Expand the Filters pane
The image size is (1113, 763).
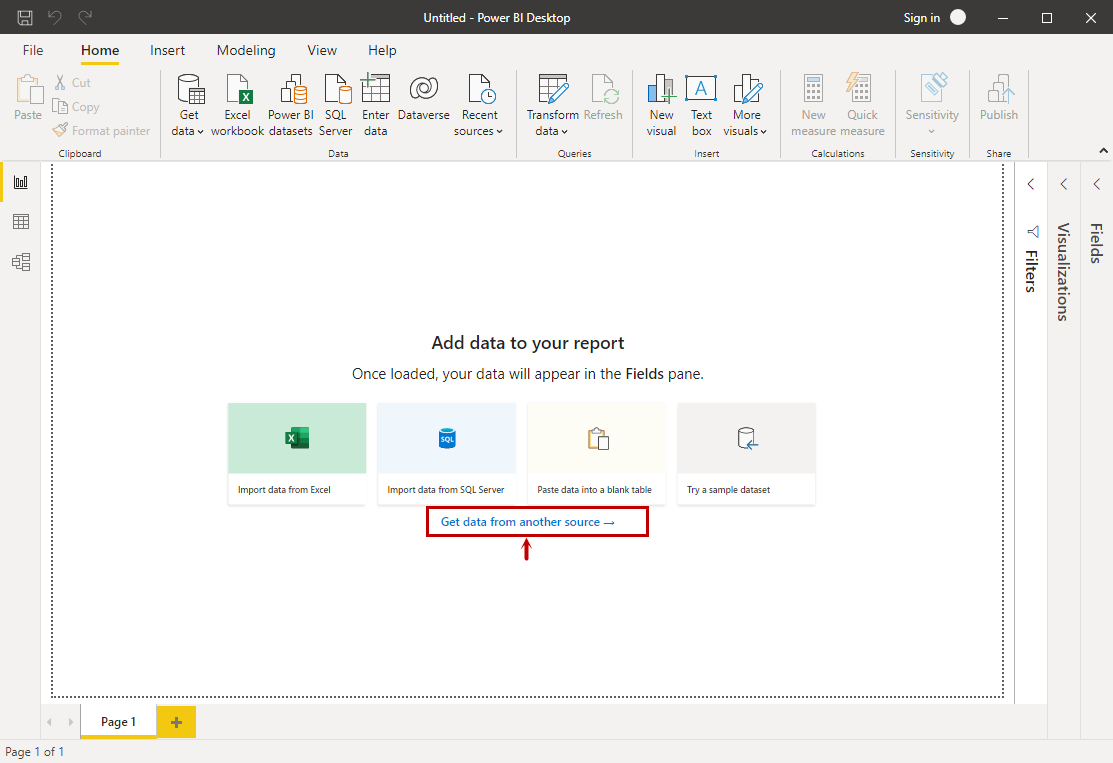pos(1031,184)
